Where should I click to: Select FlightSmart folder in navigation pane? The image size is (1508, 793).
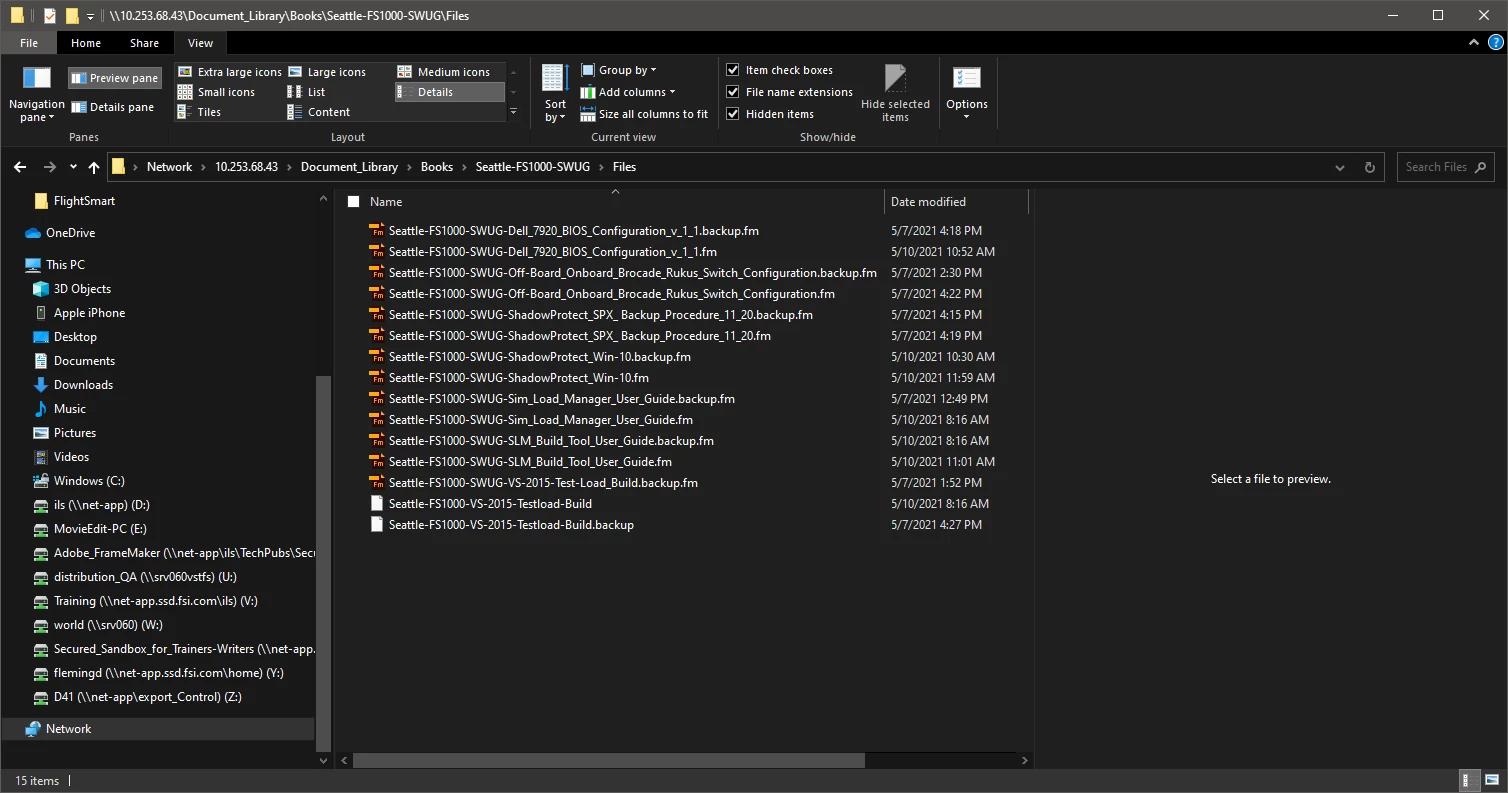click(84, 201)
